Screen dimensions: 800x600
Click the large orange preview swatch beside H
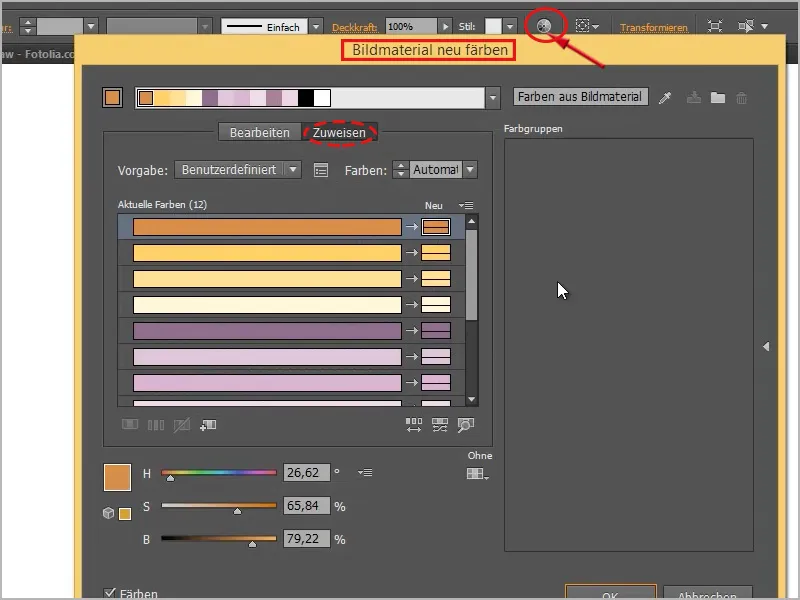[117, 477]
